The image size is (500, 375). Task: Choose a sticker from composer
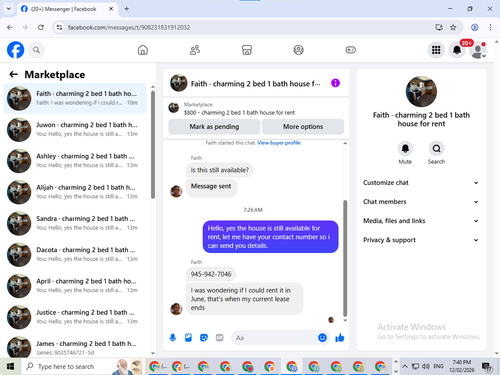tap(204, 338)
